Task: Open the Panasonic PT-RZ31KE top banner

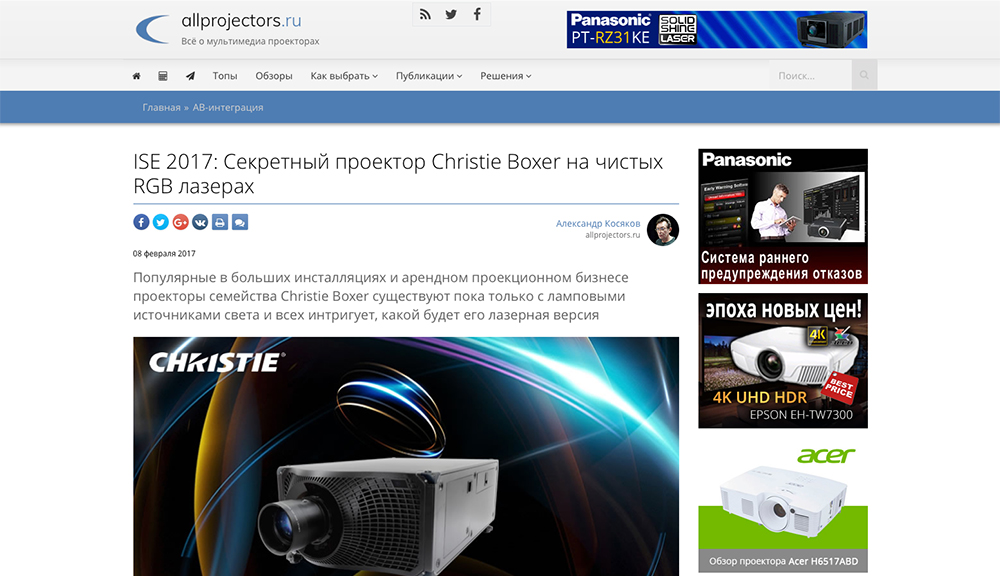Action: 717,29
